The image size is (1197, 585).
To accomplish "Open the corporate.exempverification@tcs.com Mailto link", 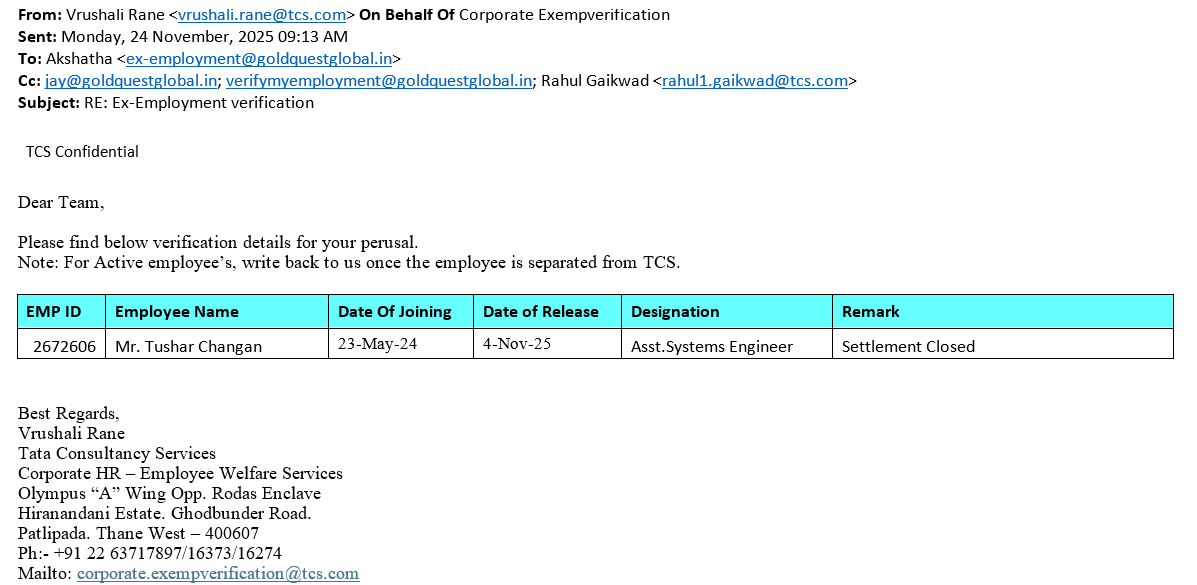I will 218,574.
